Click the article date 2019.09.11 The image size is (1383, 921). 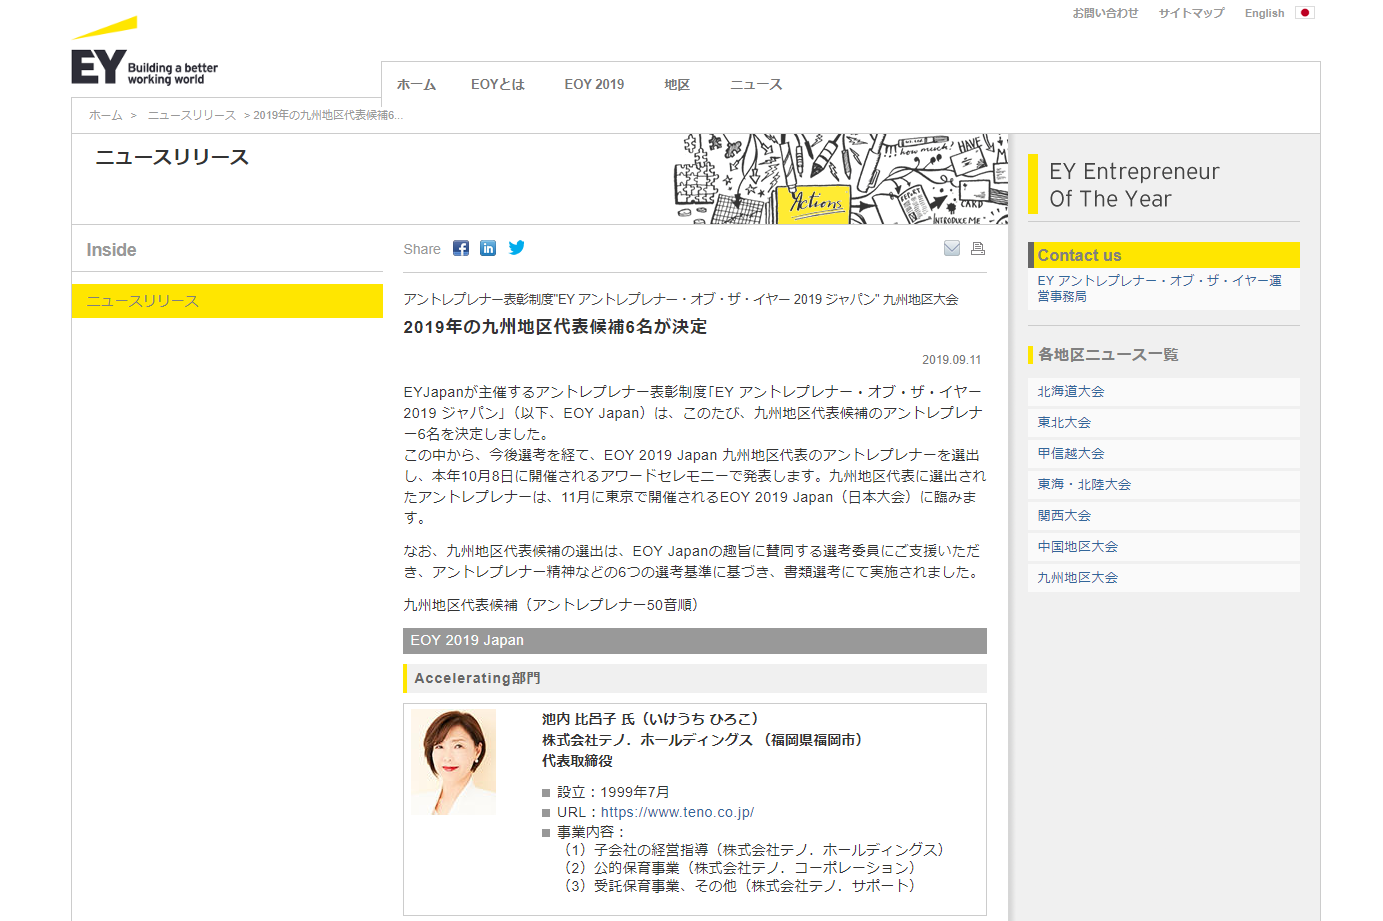click(x=951, y=360)
